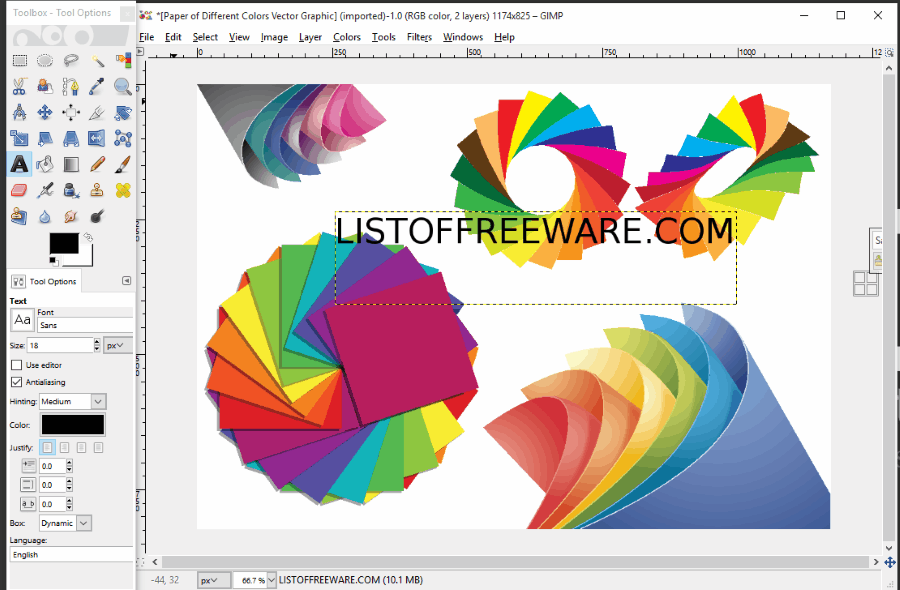Image resolution: width=900 pixels, height=590 pixels.
Task: Activate the Fuzzy Select magic wand
Action: tap(97, 60)
